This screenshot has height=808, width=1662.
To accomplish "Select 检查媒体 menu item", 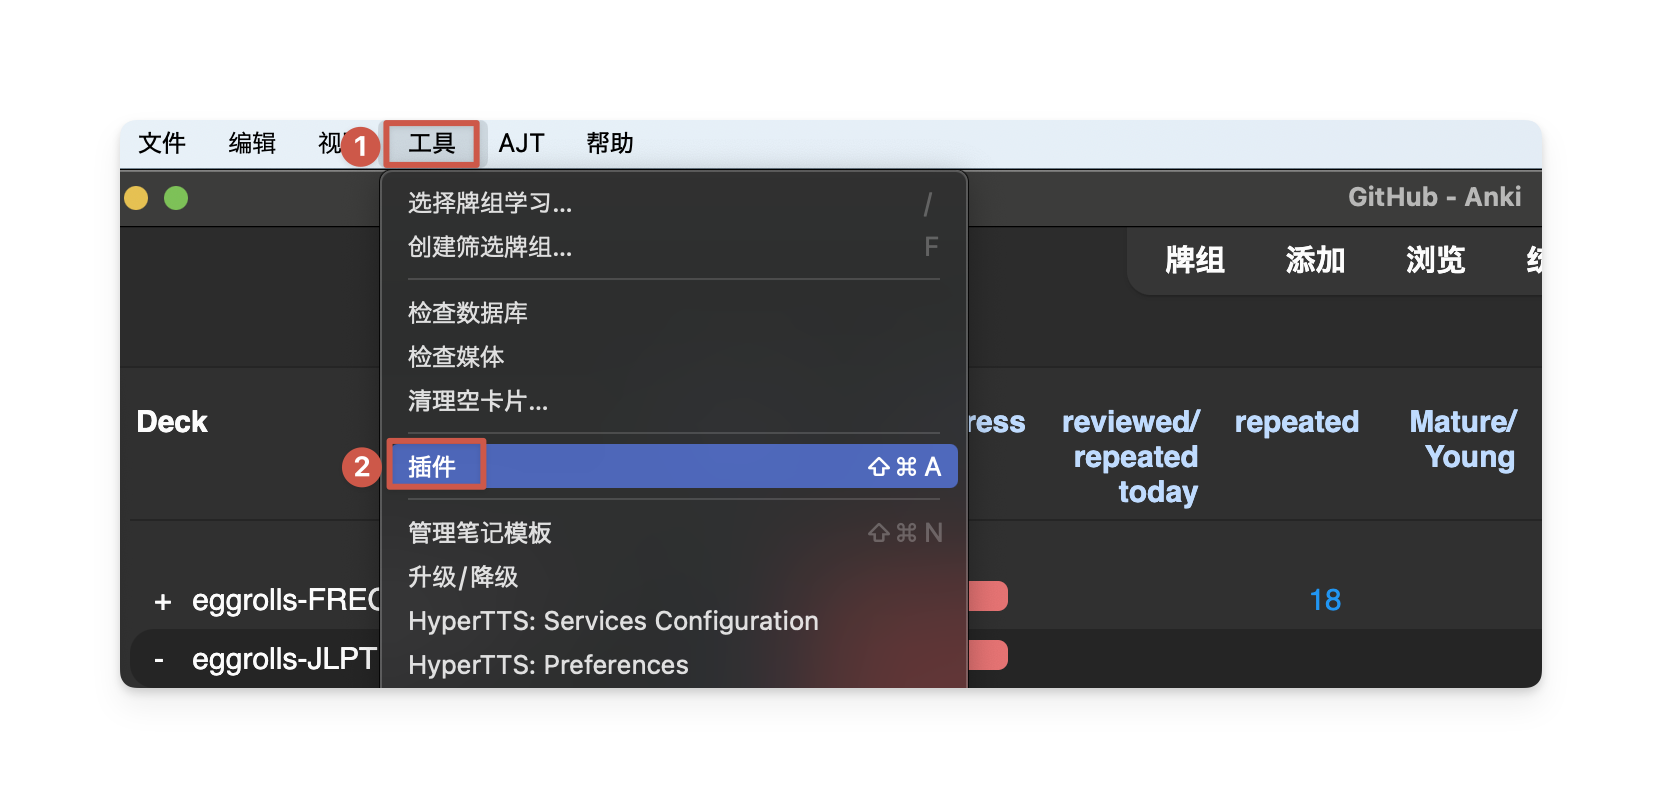I will tap(456, 357).
